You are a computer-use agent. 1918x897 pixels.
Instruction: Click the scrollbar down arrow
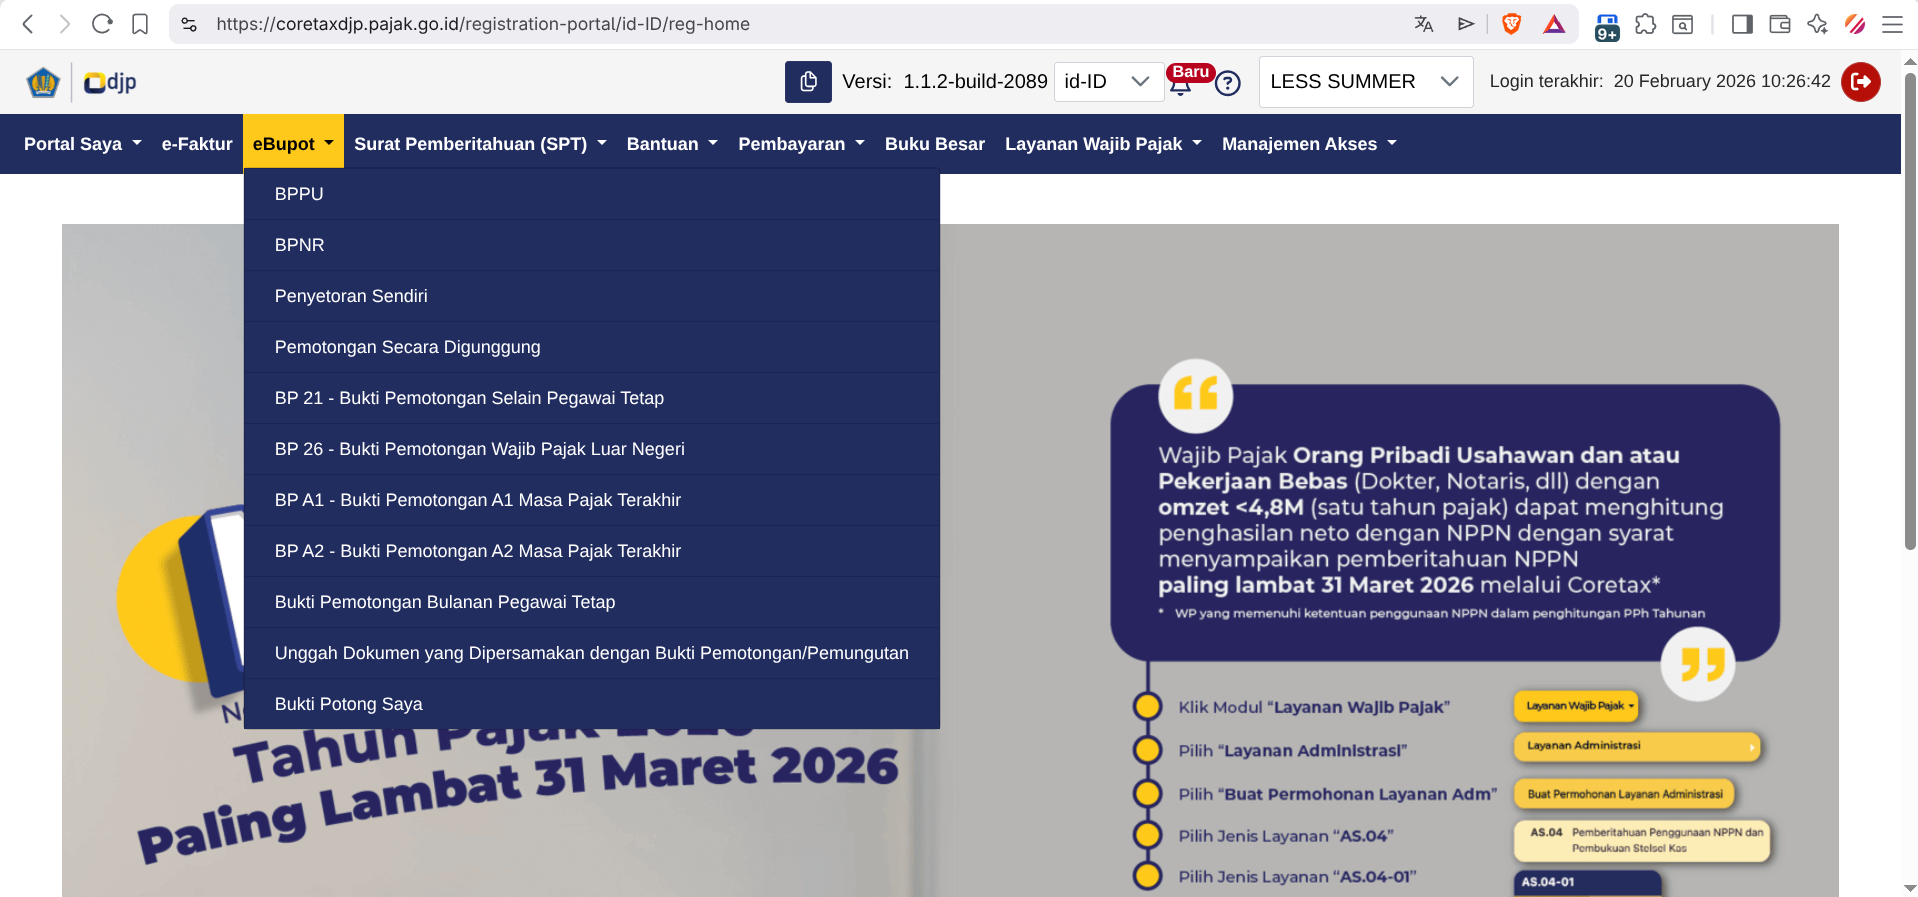click(x=1910, y=888)
